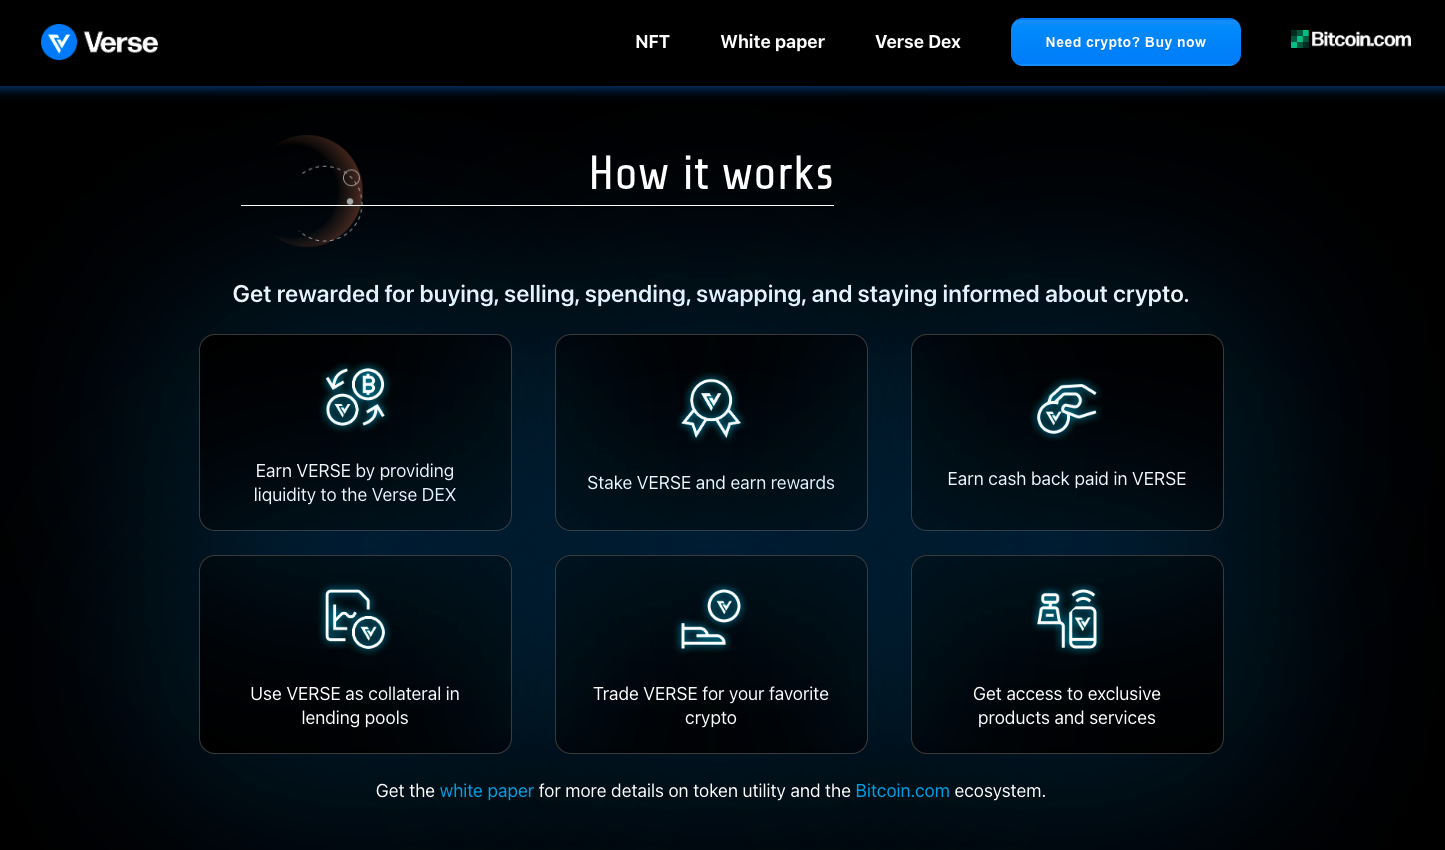Click the Verse logo icon
This screenshot has height=850, width=1445.
(x=59, y=42)
